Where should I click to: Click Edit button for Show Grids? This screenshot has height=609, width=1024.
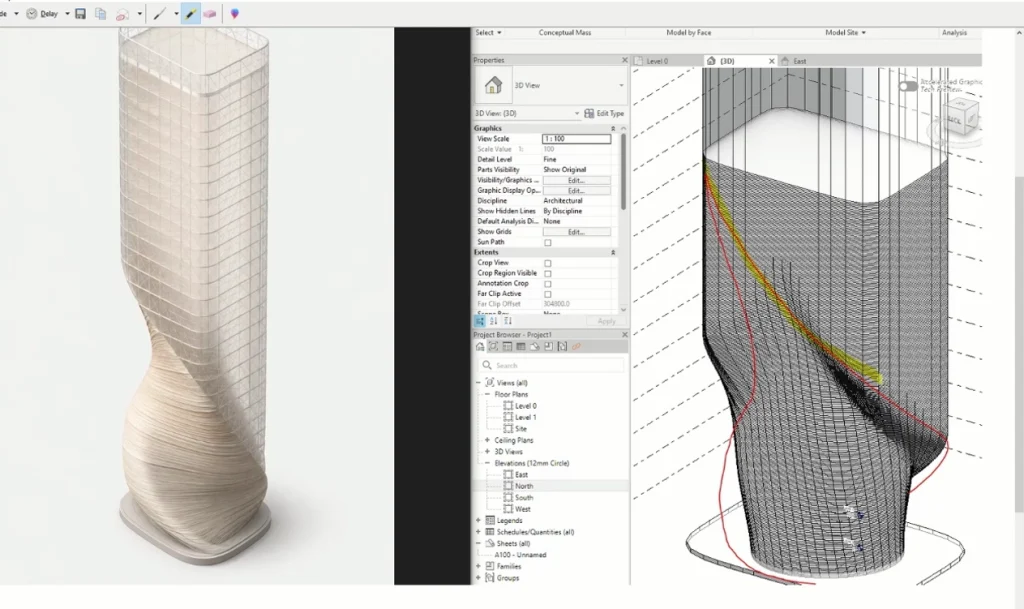[x=577, y=232]
